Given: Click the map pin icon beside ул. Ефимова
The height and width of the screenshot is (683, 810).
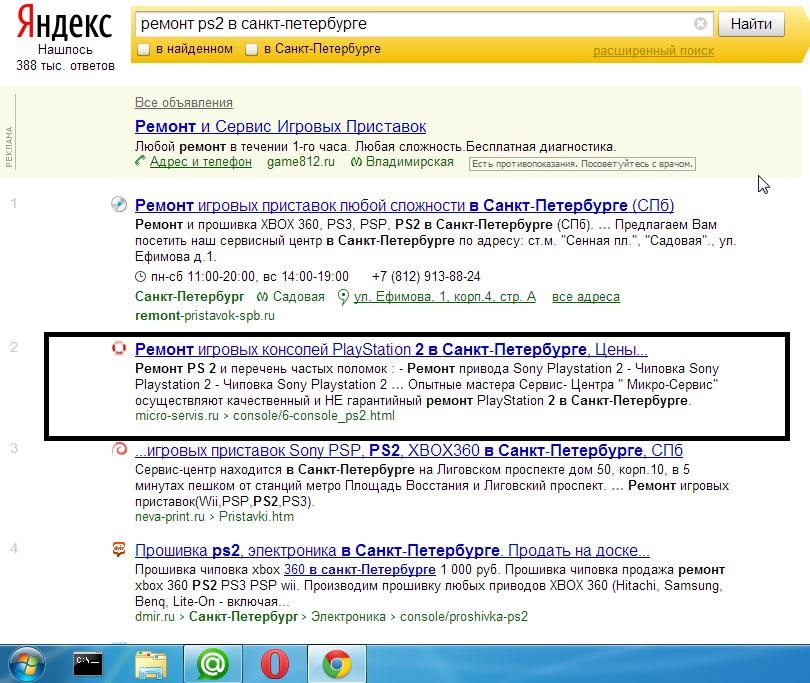Looking at the screenshot, I should click(x=342, y=297).
